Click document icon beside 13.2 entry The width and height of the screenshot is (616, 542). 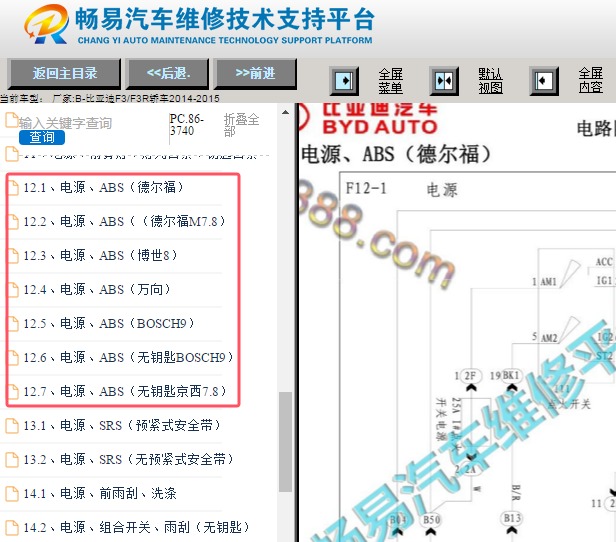(12, 460)
